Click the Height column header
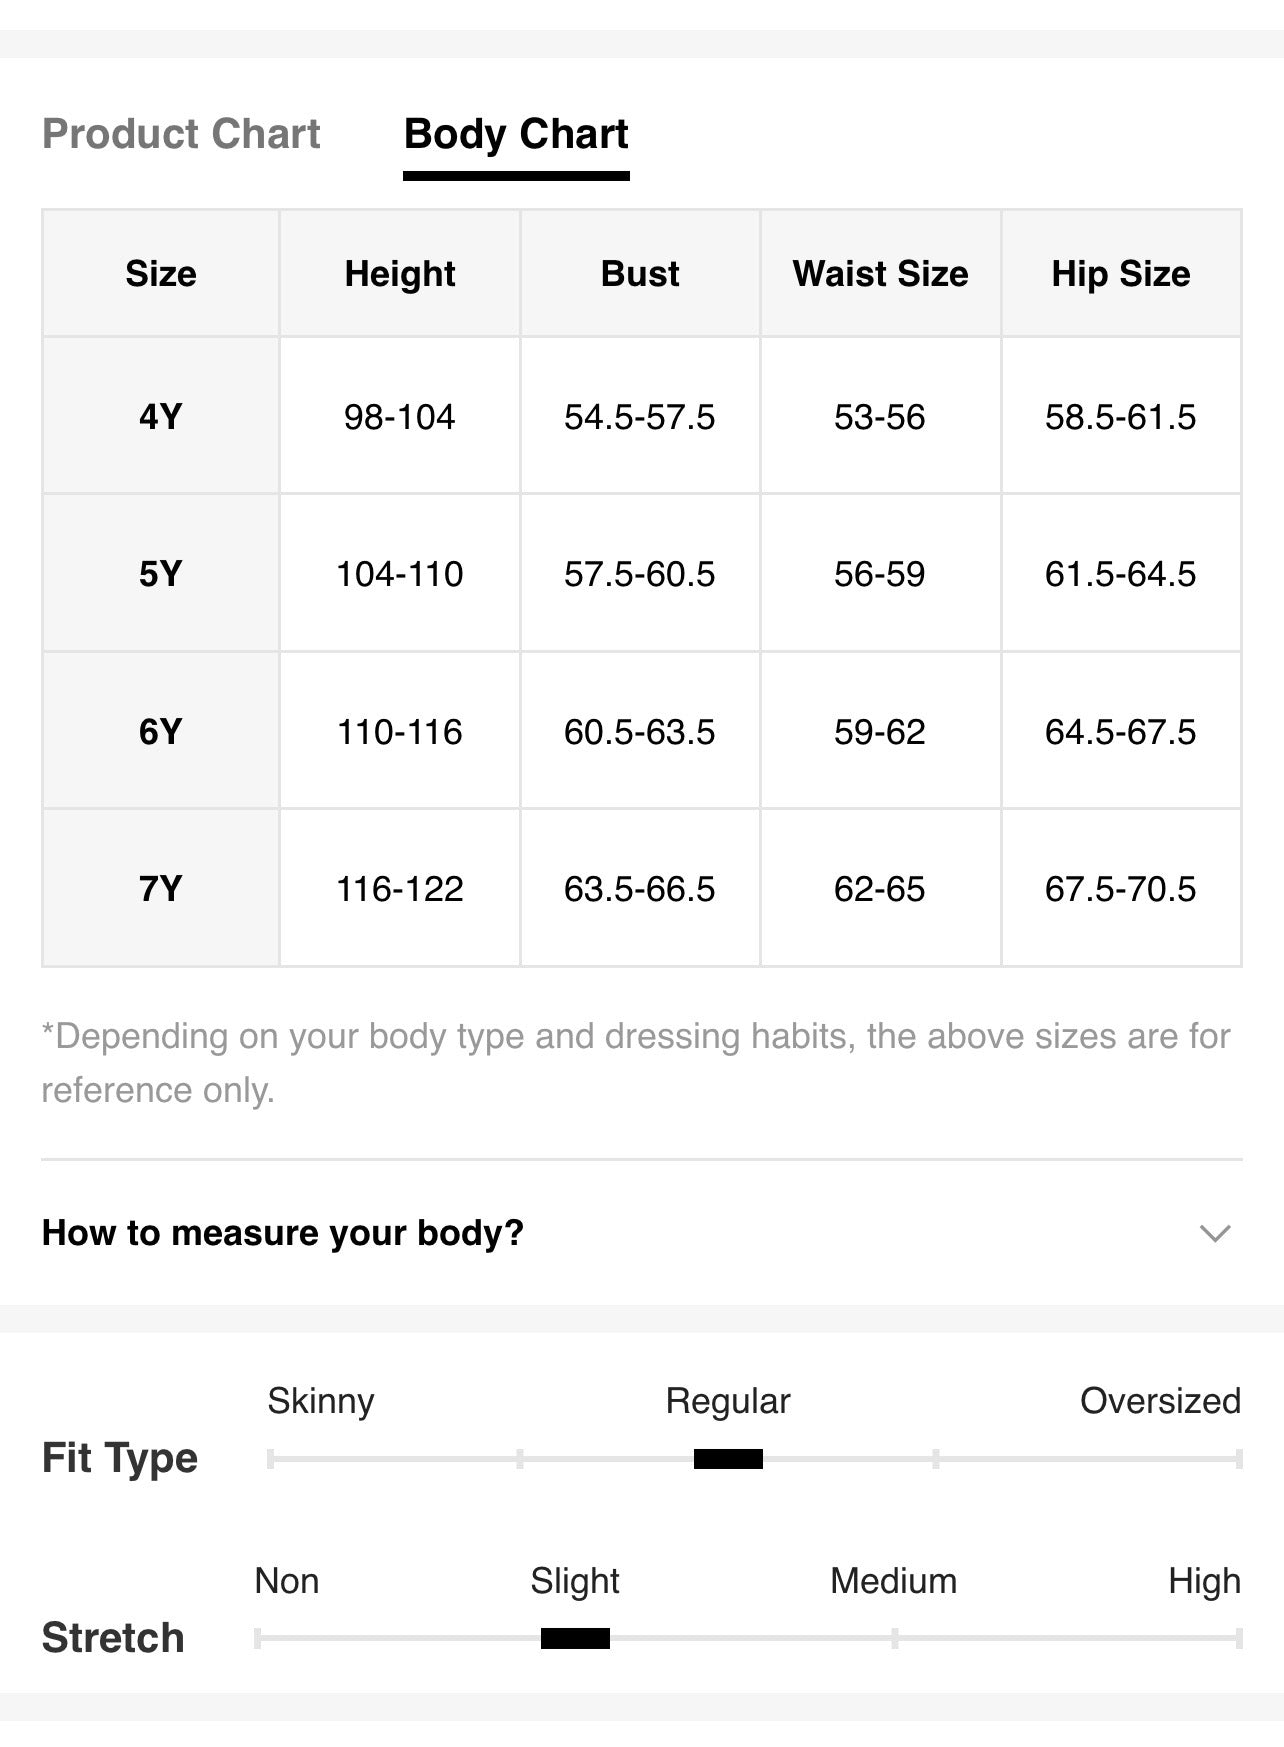The width and height of the screenshot is (1284, 1747). pos(400,273)
